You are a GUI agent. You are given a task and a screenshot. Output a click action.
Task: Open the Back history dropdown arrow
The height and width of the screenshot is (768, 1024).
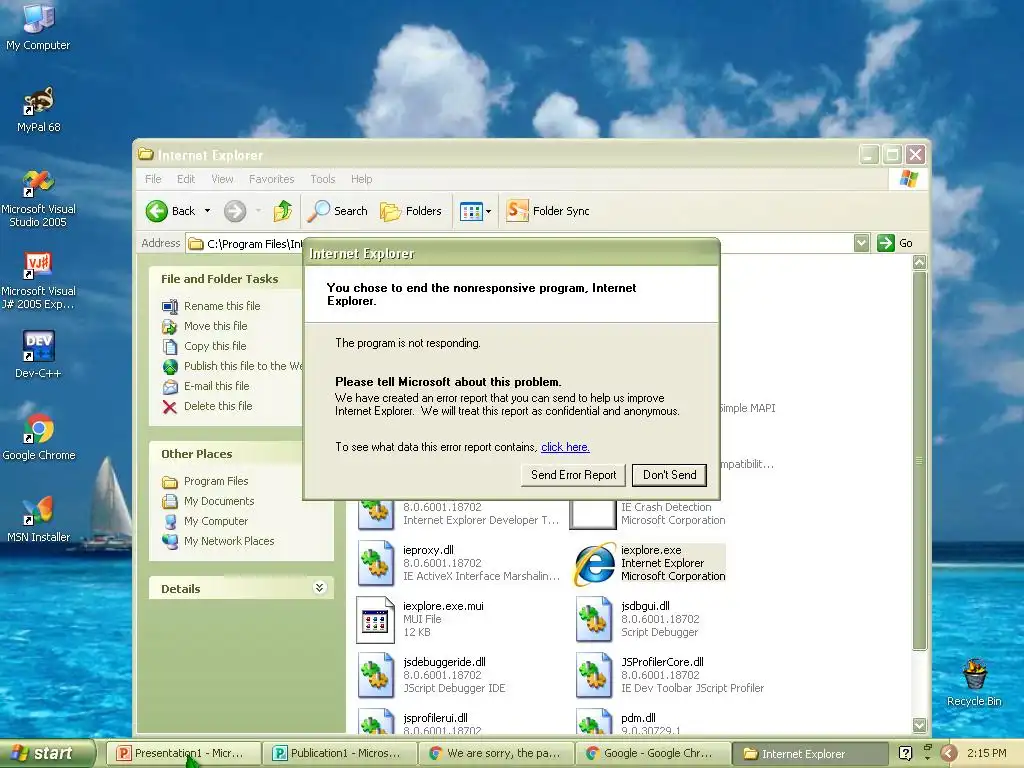click(207, 211)
